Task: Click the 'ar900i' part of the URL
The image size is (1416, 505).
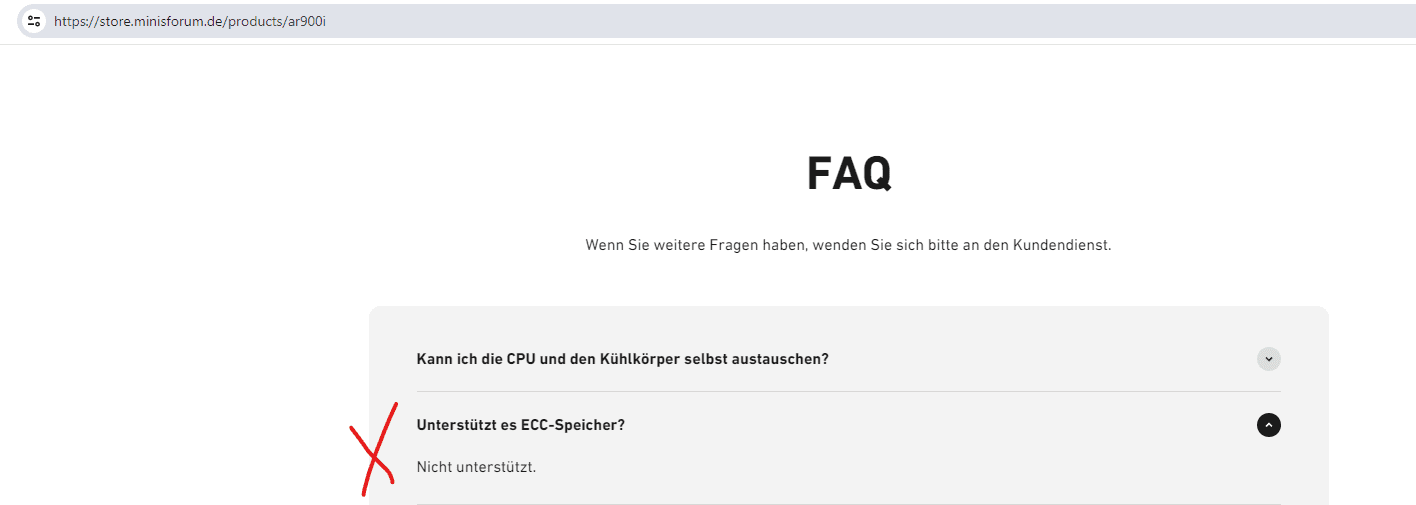Action: [308, 21]
